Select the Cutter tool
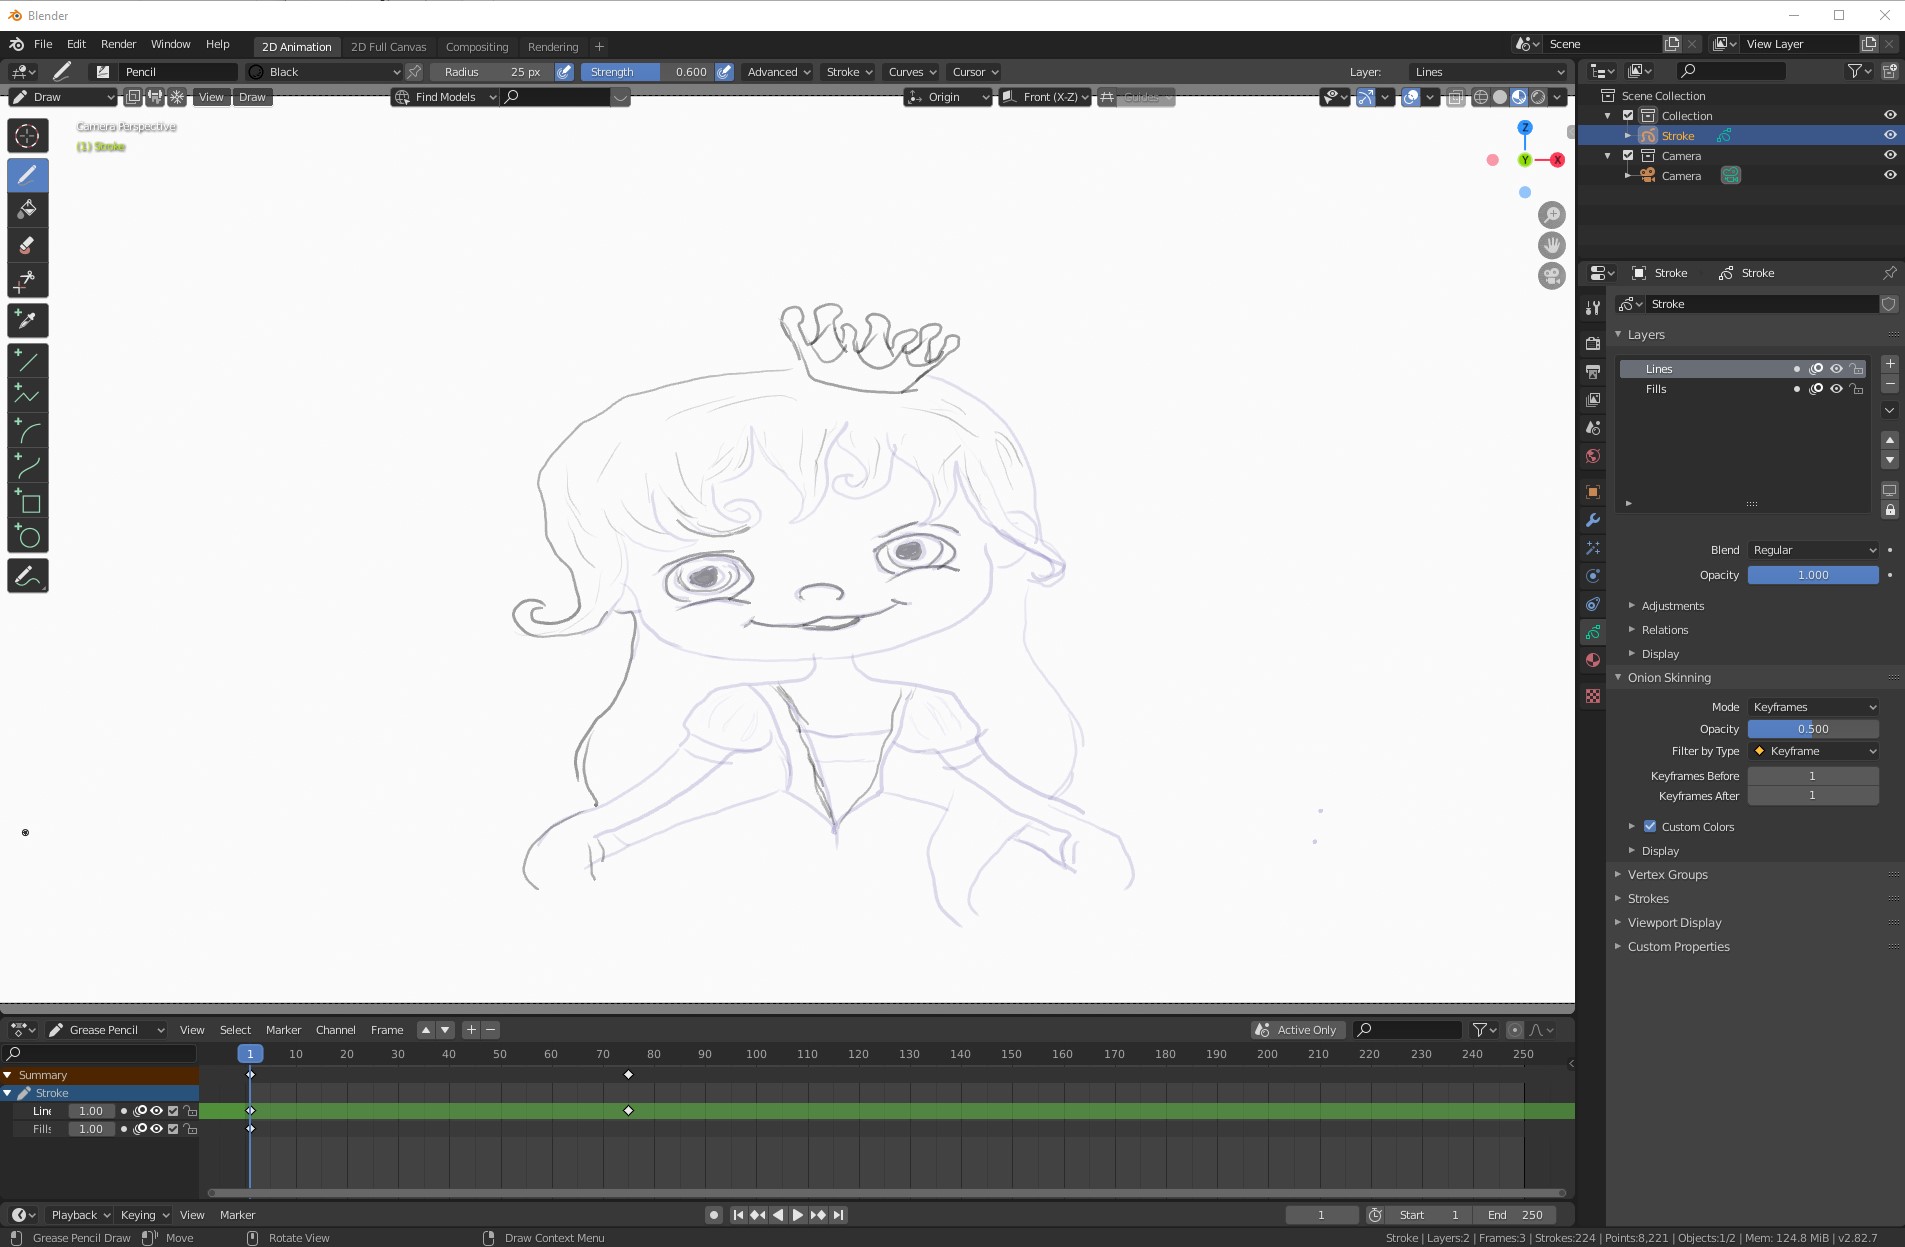Image resolution: width=1905 pixels, height=1247 pixels. 28,281
